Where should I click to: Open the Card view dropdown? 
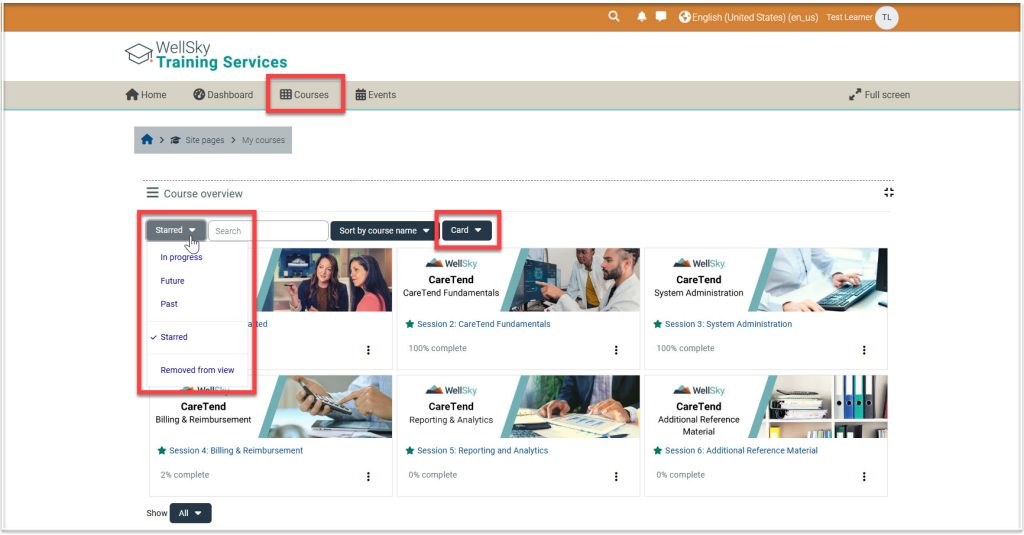[x=466, y=230]
